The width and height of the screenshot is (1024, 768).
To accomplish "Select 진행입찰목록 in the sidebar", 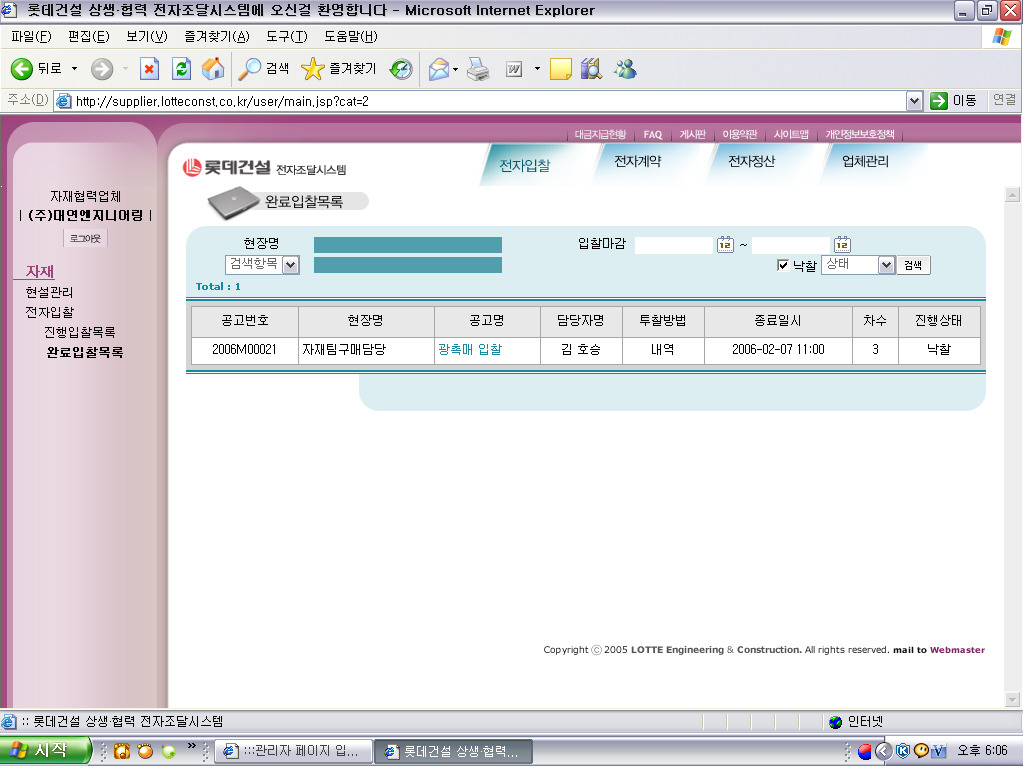I will (80, 332).
